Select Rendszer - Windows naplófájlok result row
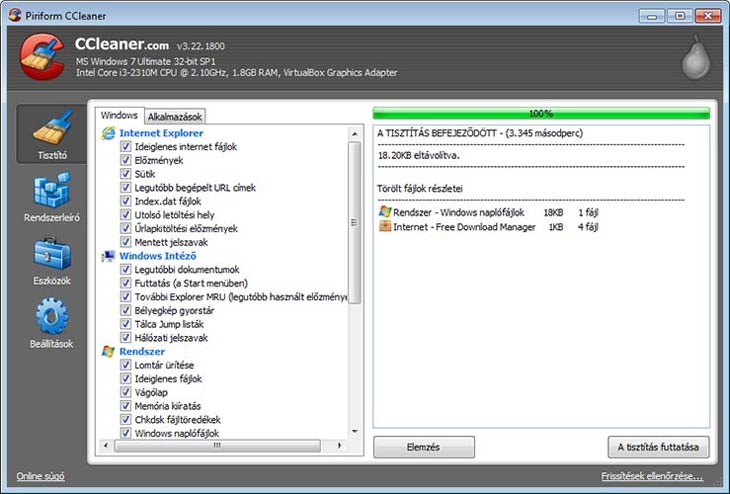 click(x=462, y=212)
